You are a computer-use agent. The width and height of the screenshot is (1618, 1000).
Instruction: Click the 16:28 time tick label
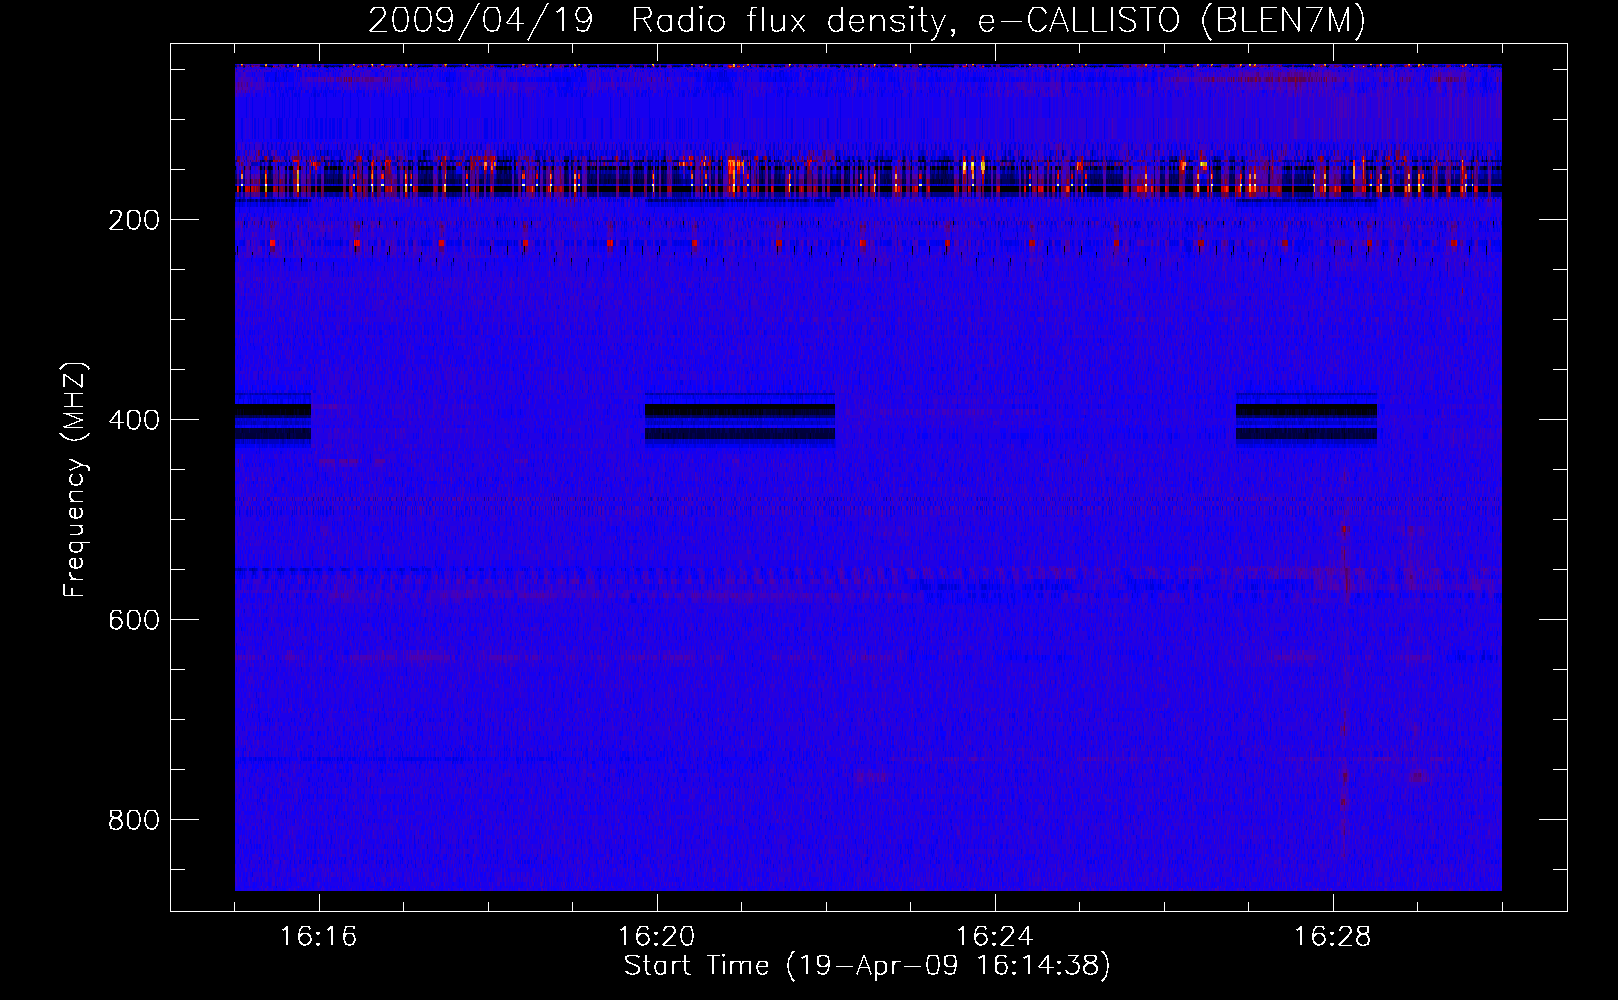click(x=1332, y=936)
